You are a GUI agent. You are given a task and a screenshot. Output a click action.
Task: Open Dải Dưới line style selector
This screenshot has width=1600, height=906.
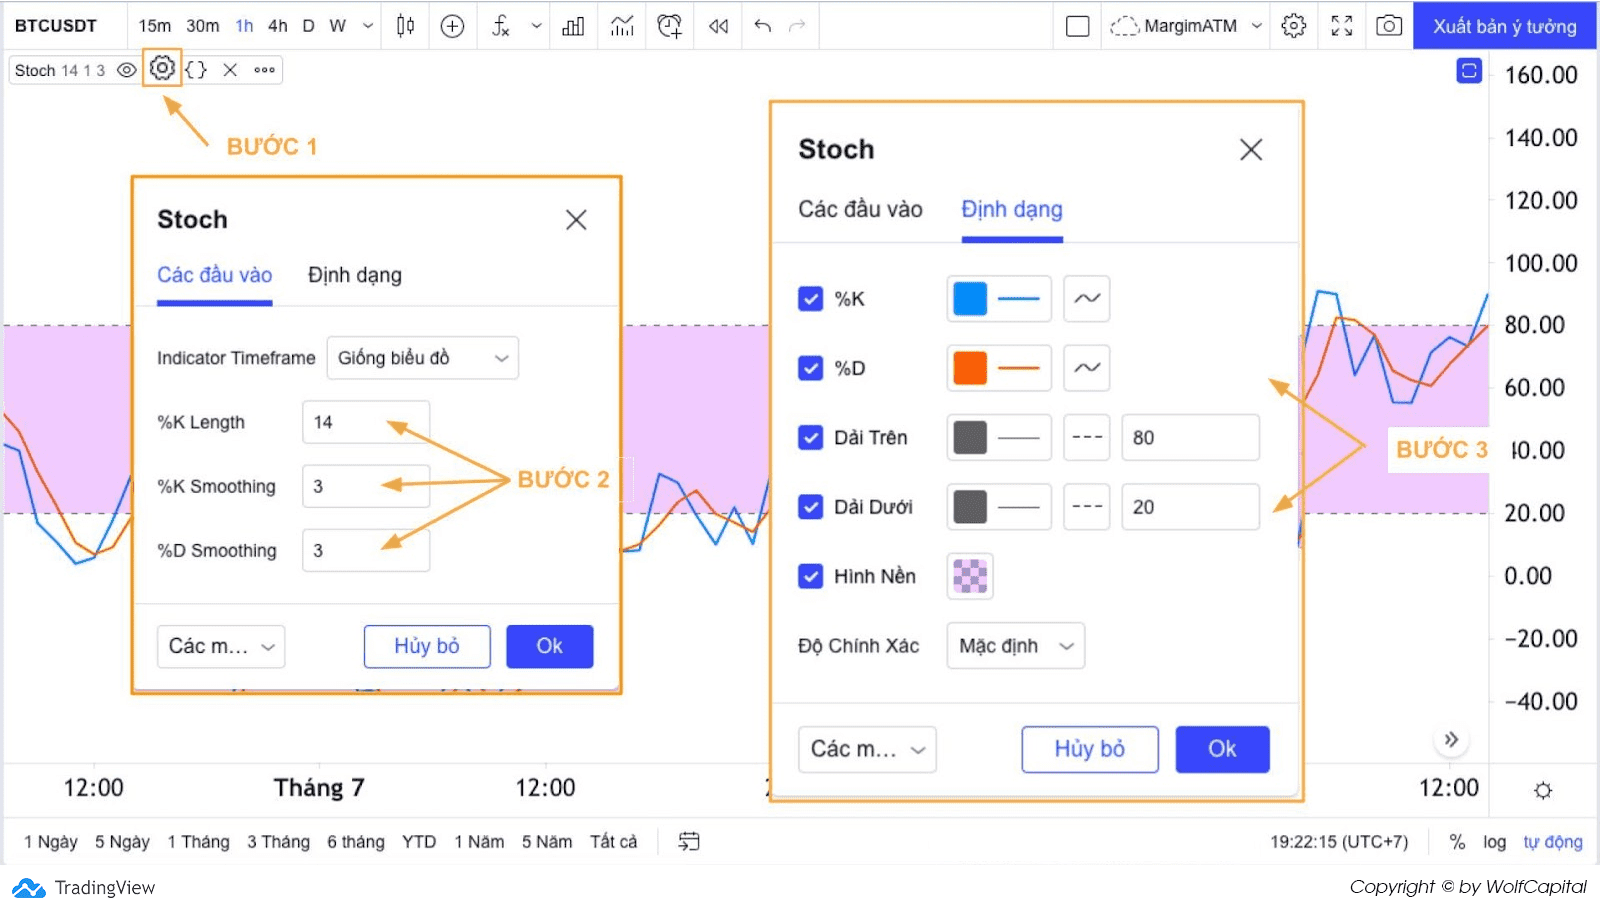(1087, 507)
